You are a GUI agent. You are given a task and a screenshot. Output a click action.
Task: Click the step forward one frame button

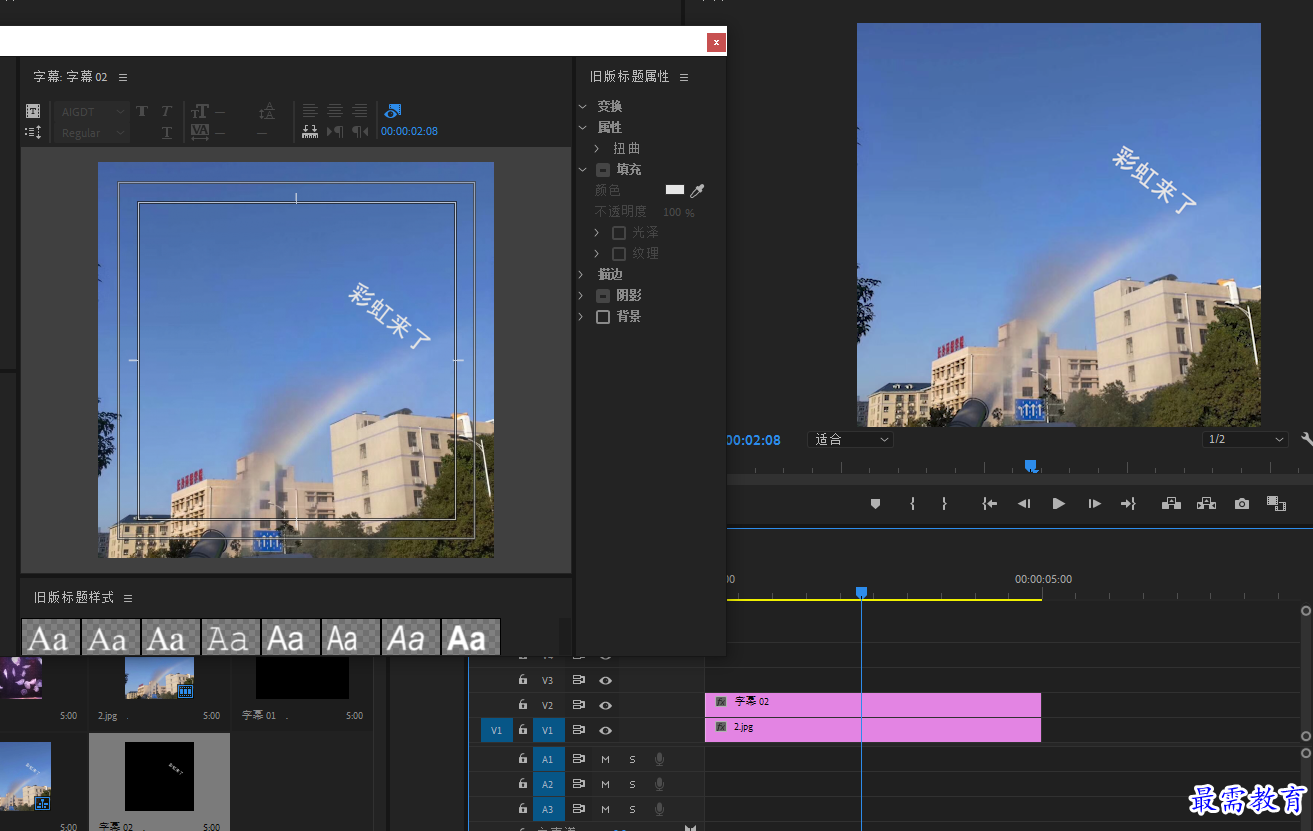(1095, 504)
